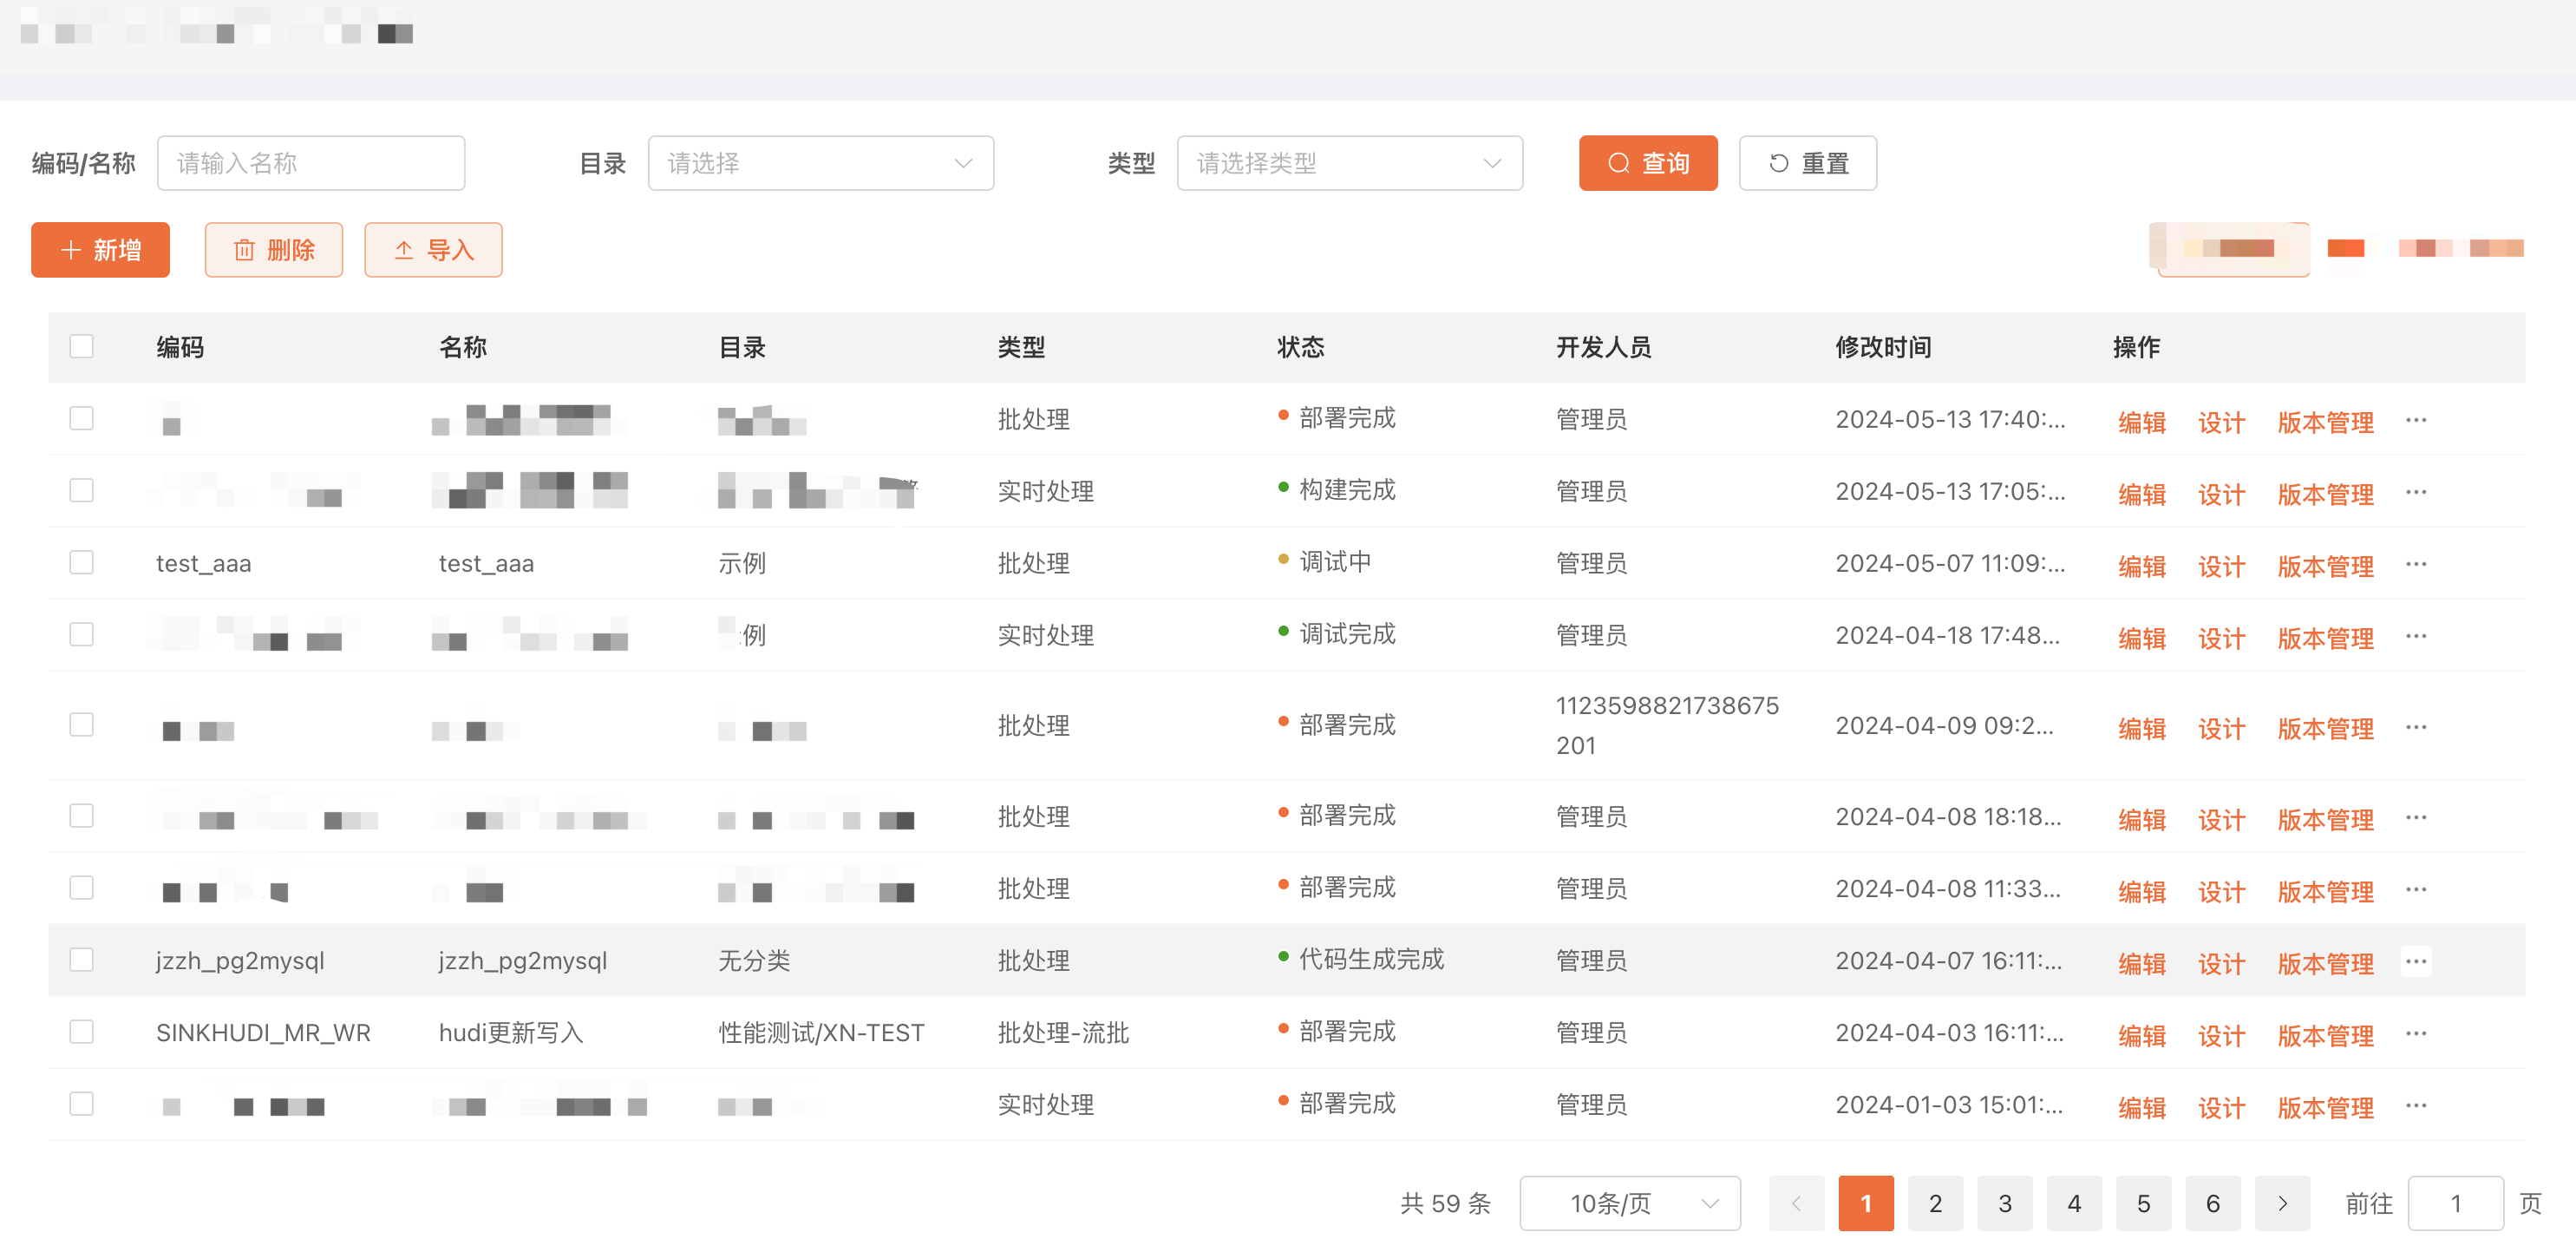Select checkbox for SINKHUDI_MR_WR row
2576x1239 pixels.
click(x=82, y=1031)
